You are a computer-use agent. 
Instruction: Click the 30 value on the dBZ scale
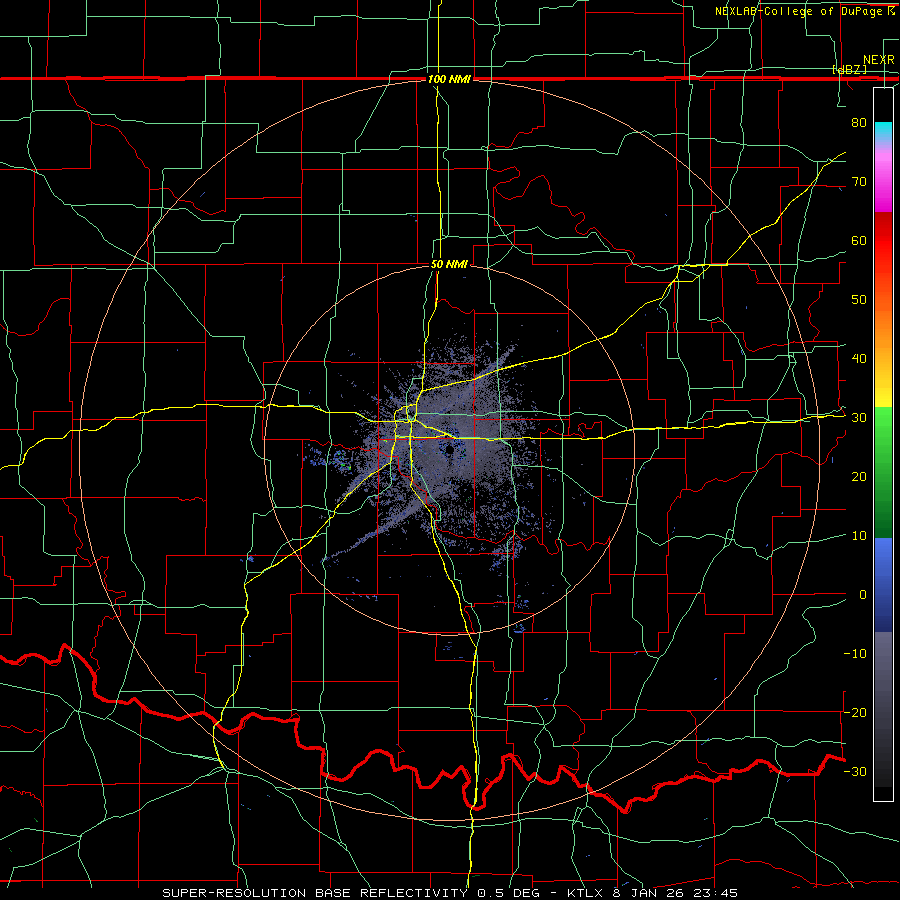point(859,417)
